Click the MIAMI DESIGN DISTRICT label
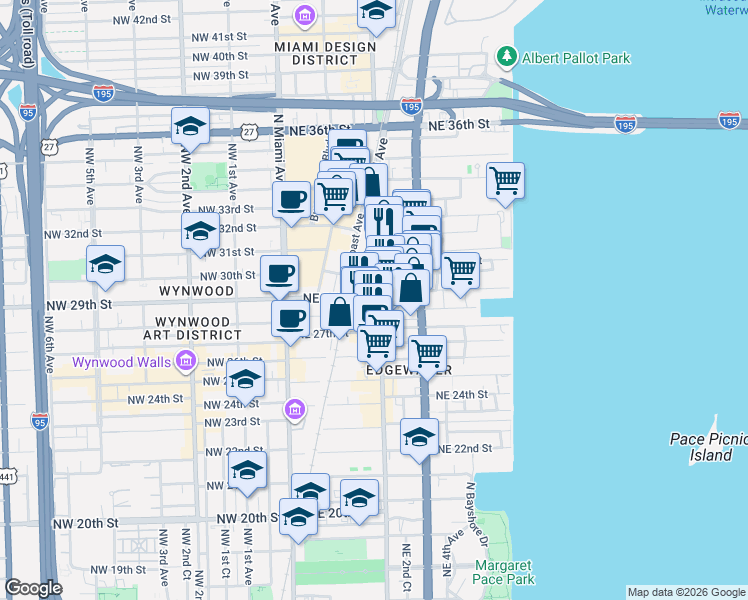Image resolution: width=748 pixels, height=600 pixels. 325,53
